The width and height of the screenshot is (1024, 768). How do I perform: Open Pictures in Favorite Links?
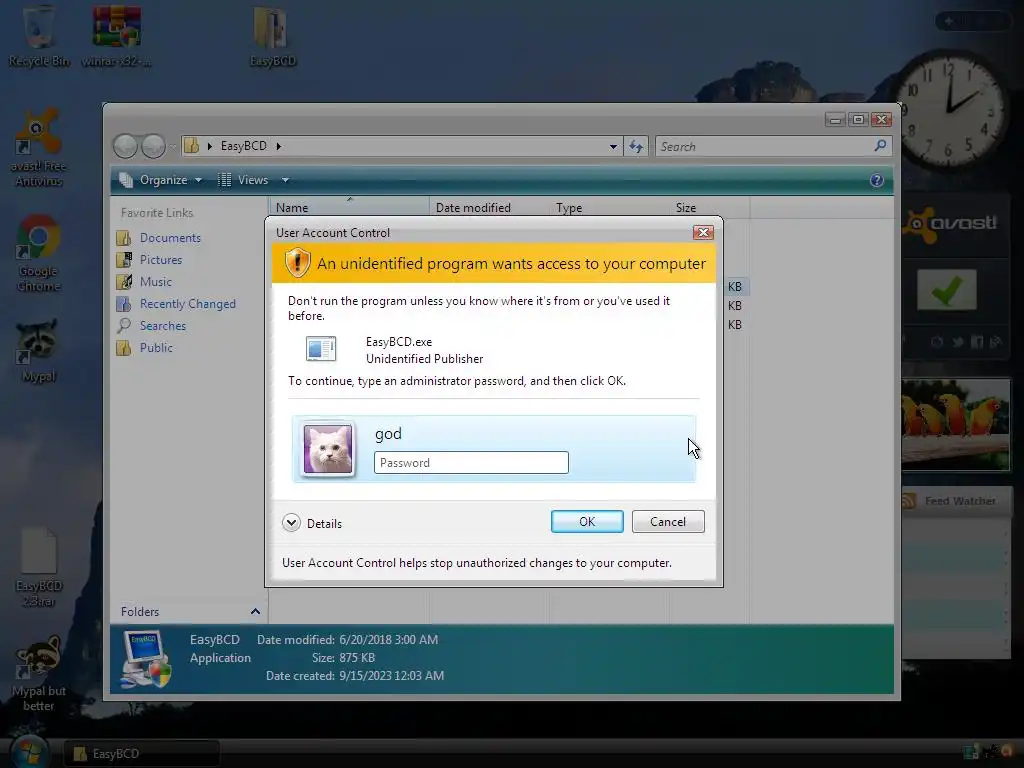161,260
